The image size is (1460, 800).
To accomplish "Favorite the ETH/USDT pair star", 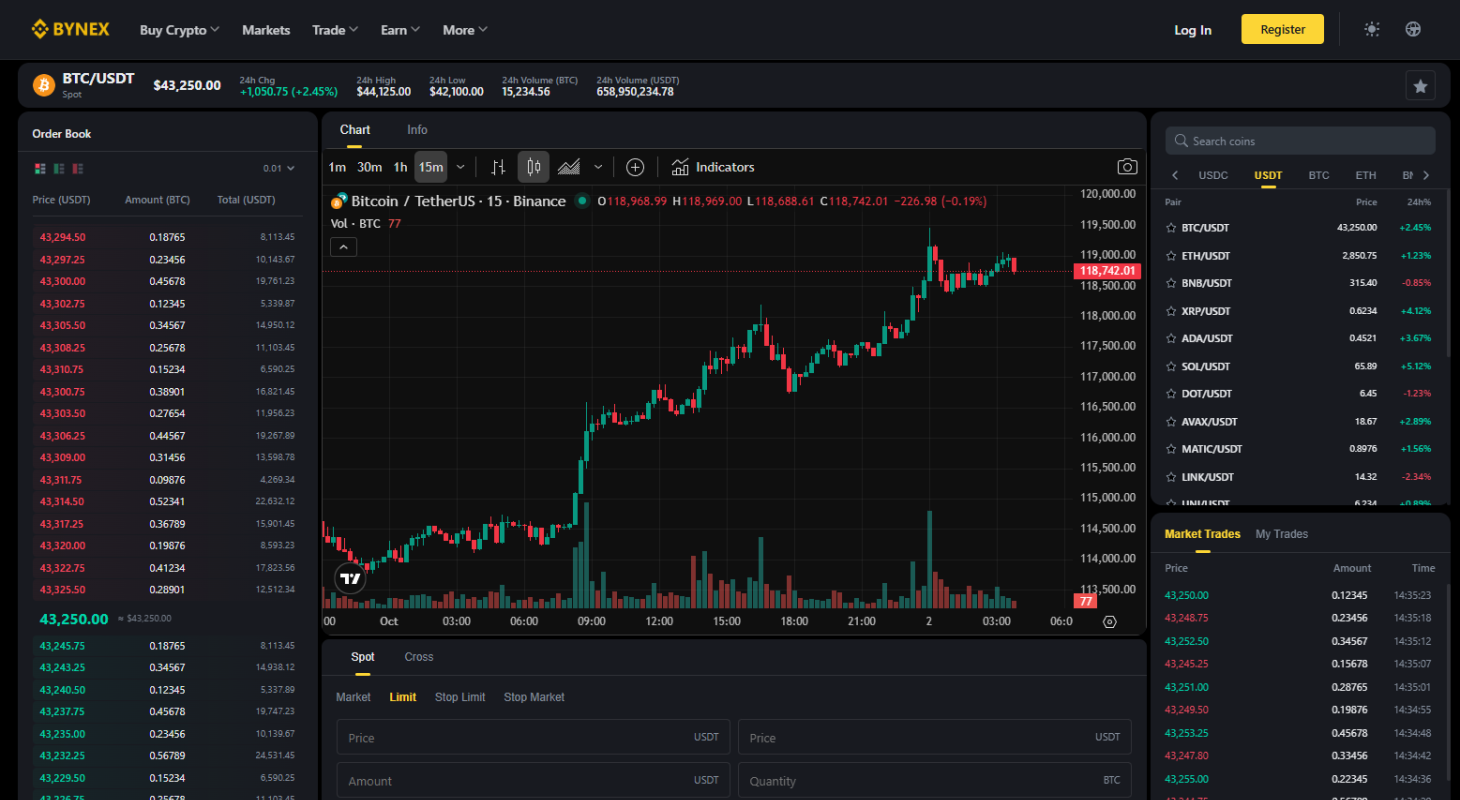I will coord(1171,256).
